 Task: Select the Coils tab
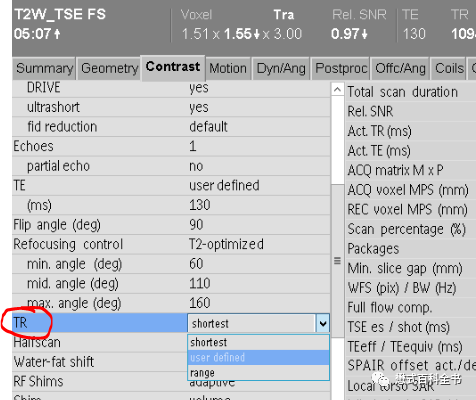tap(449, 68)
